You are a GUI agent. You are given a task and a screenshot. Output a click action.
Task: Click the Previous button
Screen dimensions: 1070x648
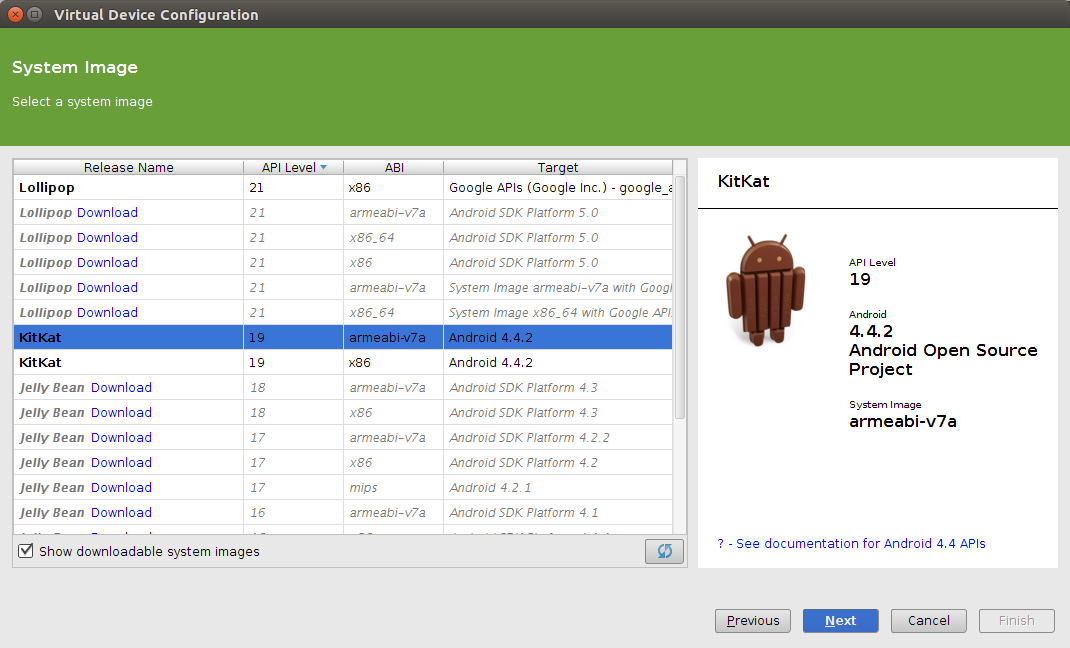[753, 621]
